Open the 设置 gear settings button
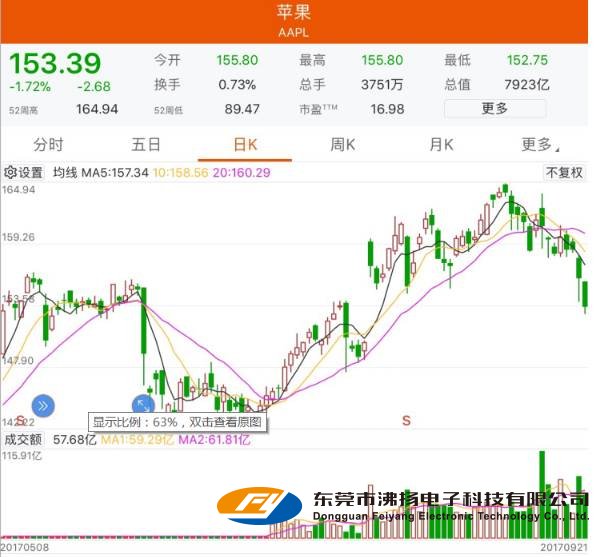This screenshot has width=594, height=557. [23, 173]
